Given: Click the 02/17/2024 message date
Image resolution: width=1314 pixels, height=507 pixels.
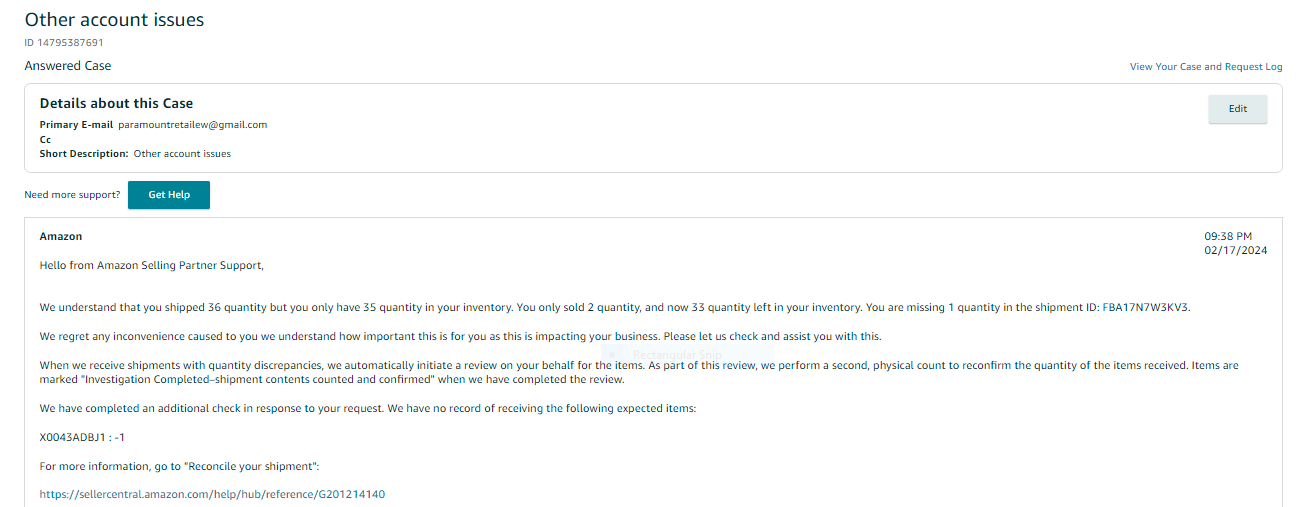Looking at the screenshot, I should tap(1235, 251).
